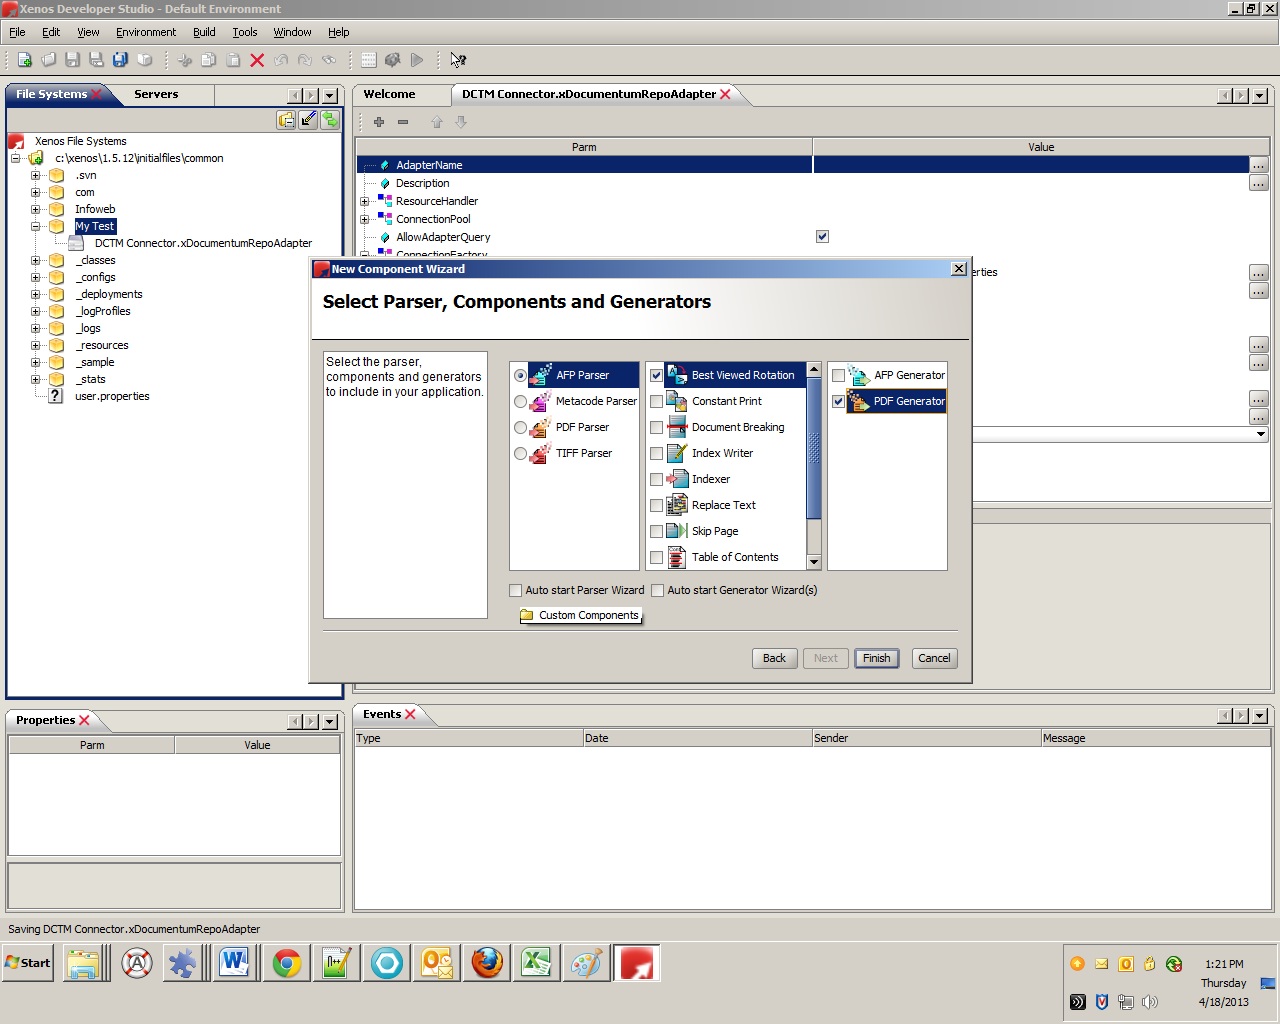Expand the ResourceHandler tree node
The image size is (1280, 1024).
(364, 201)
